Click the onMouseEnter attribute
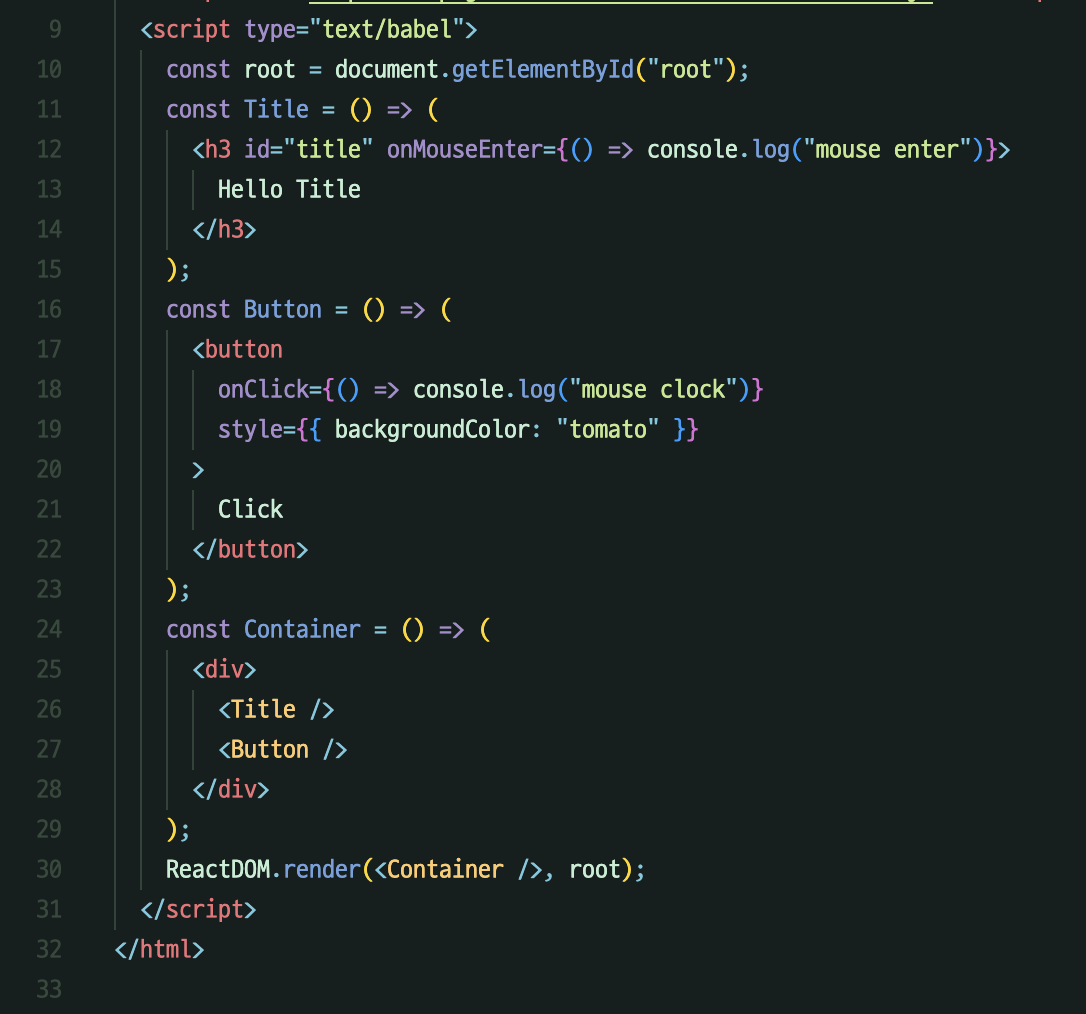This screenshot has height=1014, width=1086. pyautogui.click(x=464, y=150)
